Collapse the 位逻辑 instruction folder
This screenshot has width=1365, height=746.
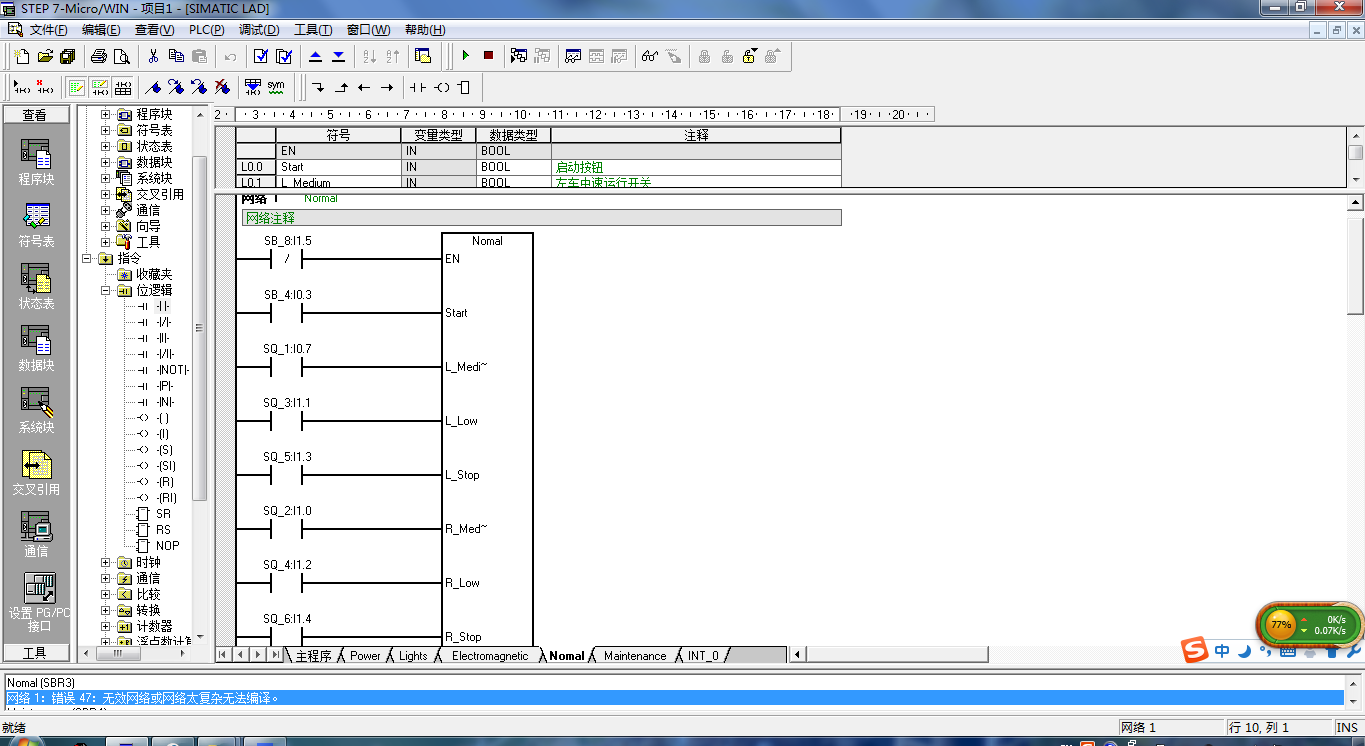(105, 291)
